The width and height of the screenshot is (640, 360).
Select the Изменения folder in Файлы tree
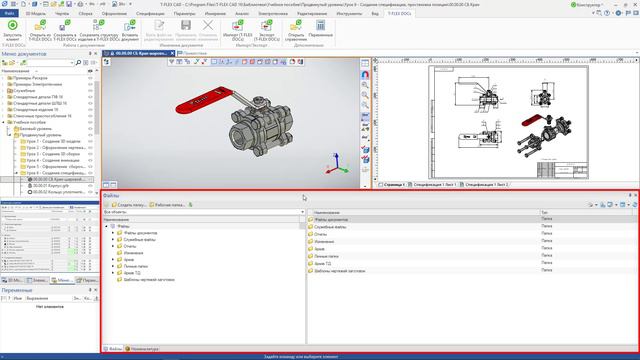pyautogui.click(x=133, y=253)
